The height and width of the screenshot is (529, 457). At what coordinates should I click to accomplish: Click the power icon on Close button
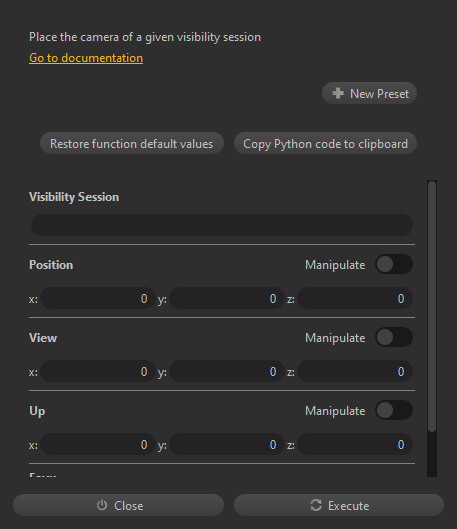[x=102, y=505]
